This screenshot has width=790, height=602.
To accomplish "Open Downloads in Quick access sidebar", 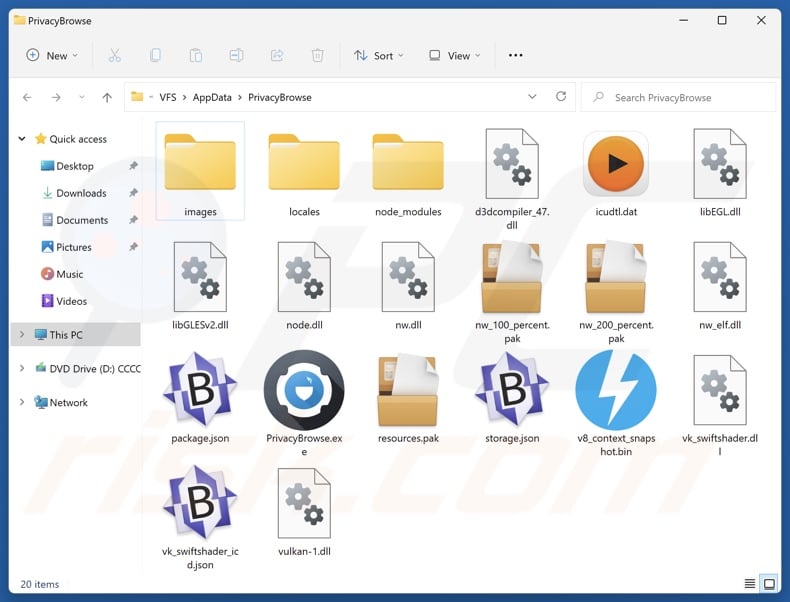I will click(80, 193).
